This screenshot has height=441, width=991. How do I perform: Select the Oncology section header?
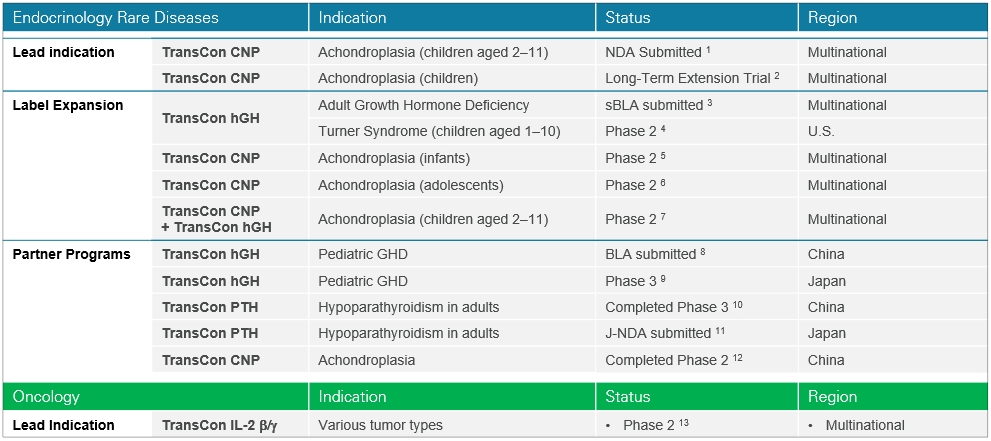tap(46, 397)
